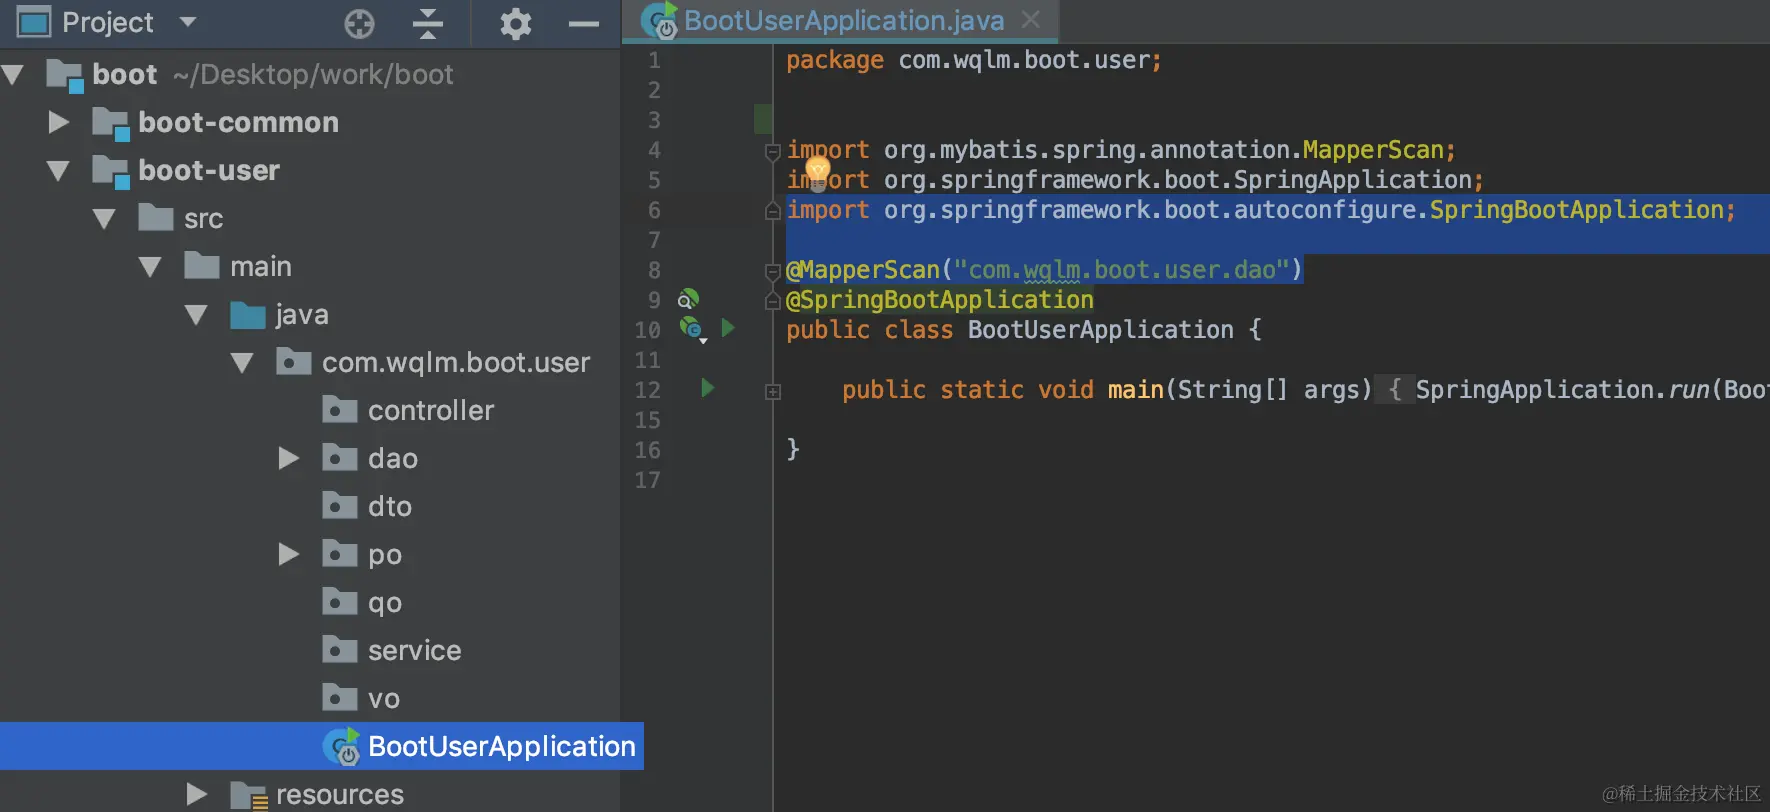Run class via green arrow on line 10

pyautogui.click(x=728, y=327)
